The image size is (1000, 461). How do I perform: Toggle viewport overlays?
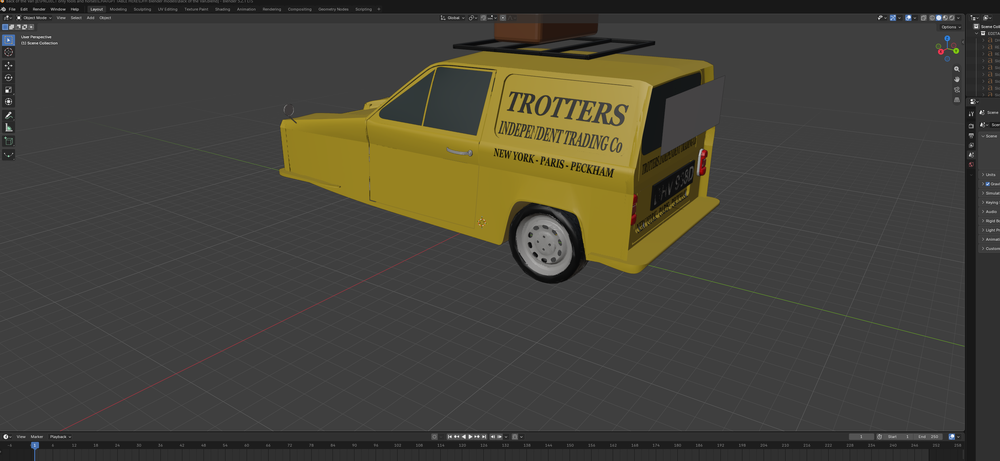tap(908, 18)
